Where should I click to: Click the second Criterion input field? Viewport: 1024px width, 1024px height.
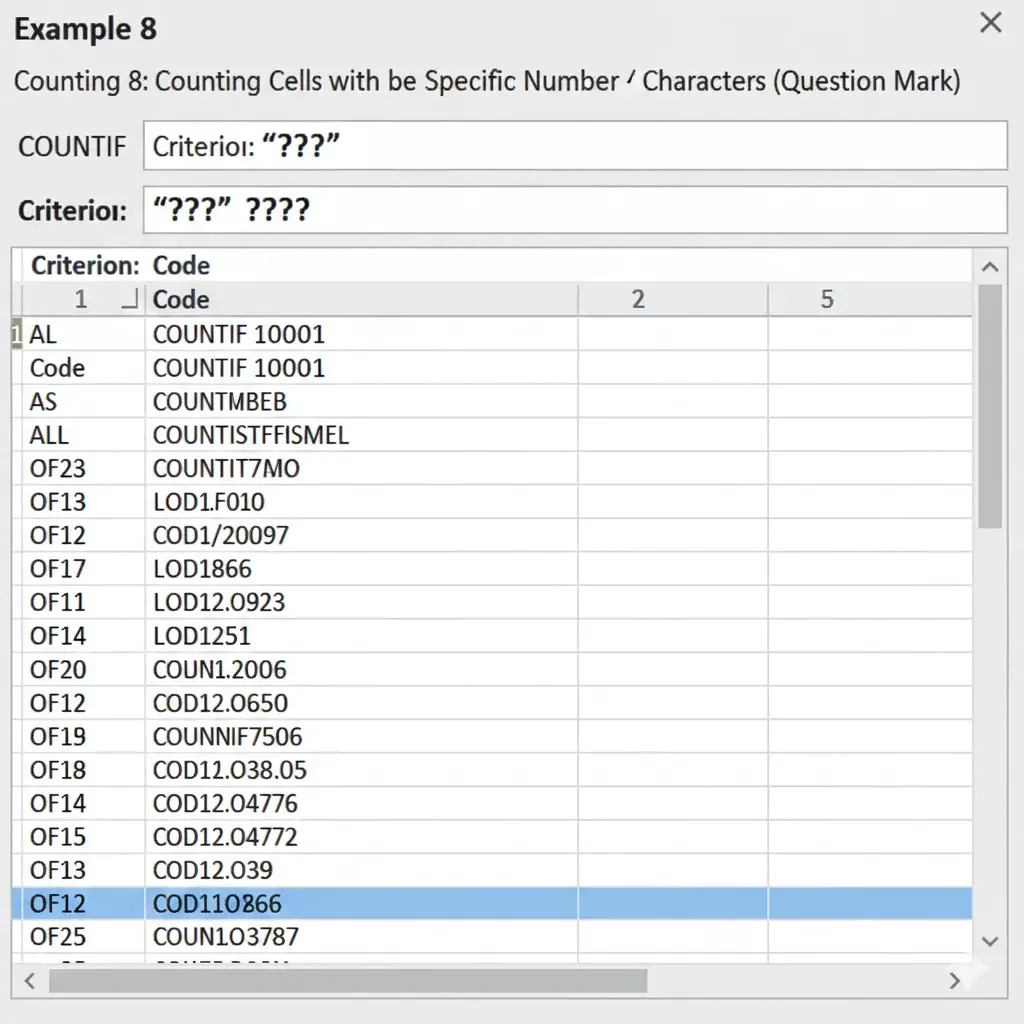click(x=575, y=209)
